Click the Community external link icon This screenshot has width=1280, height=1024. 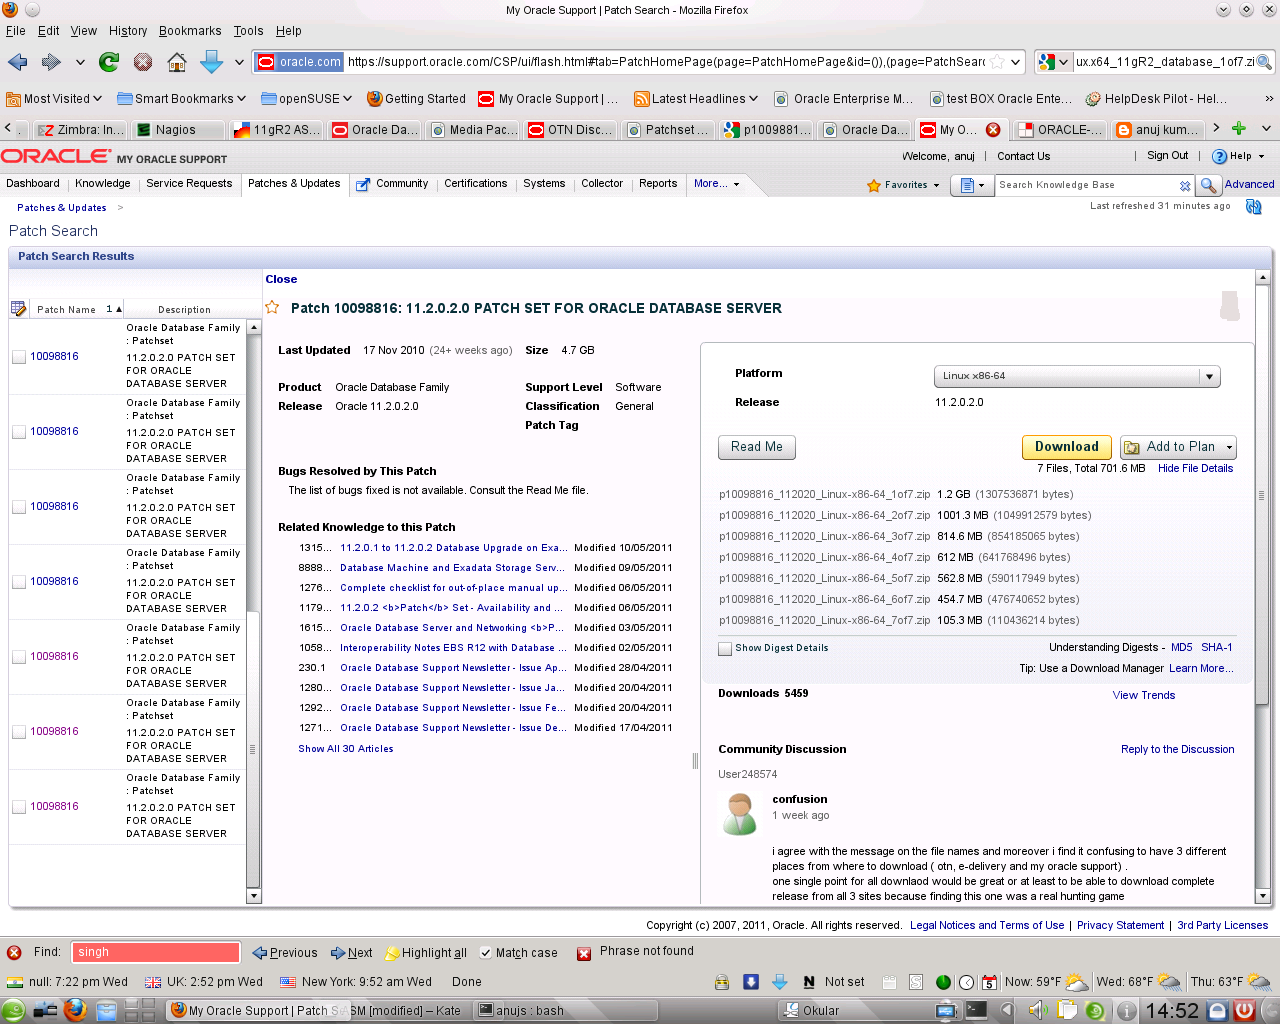pyautogui.click(x=363, y=184)
